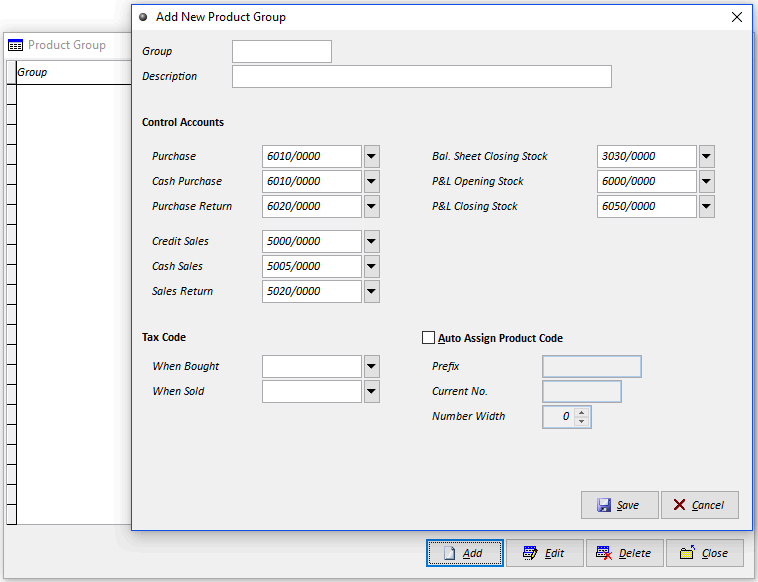Click the P&L Opening Stock field 6000/0000
The image size is (758, 582).
[647, 181]
